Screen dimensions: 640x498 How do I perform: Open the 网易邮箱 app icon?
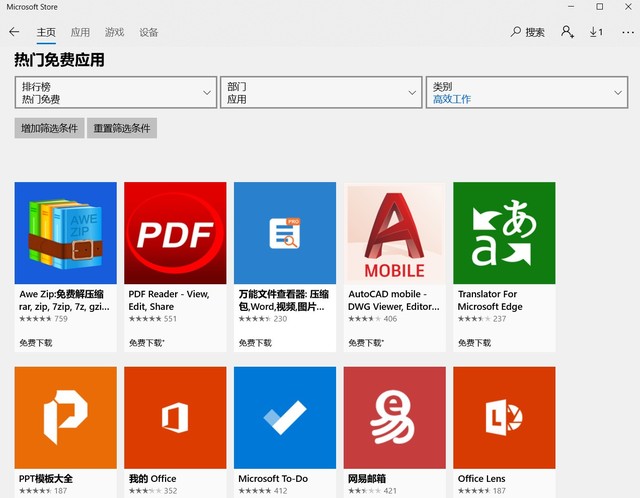395,418
